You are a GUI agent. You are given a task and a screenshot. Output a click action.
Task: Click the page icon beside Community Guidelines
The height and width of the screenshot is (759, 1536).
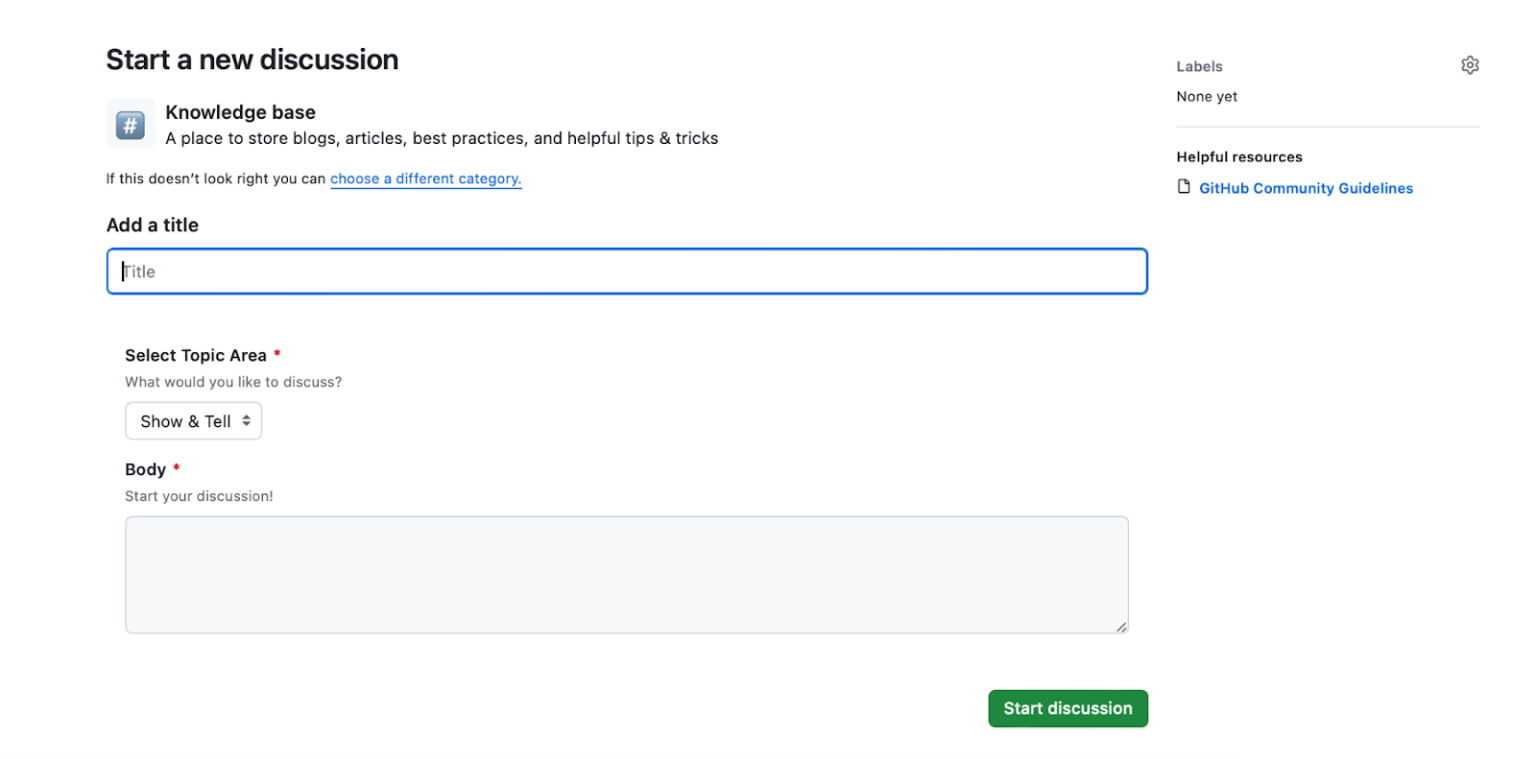1184,187
